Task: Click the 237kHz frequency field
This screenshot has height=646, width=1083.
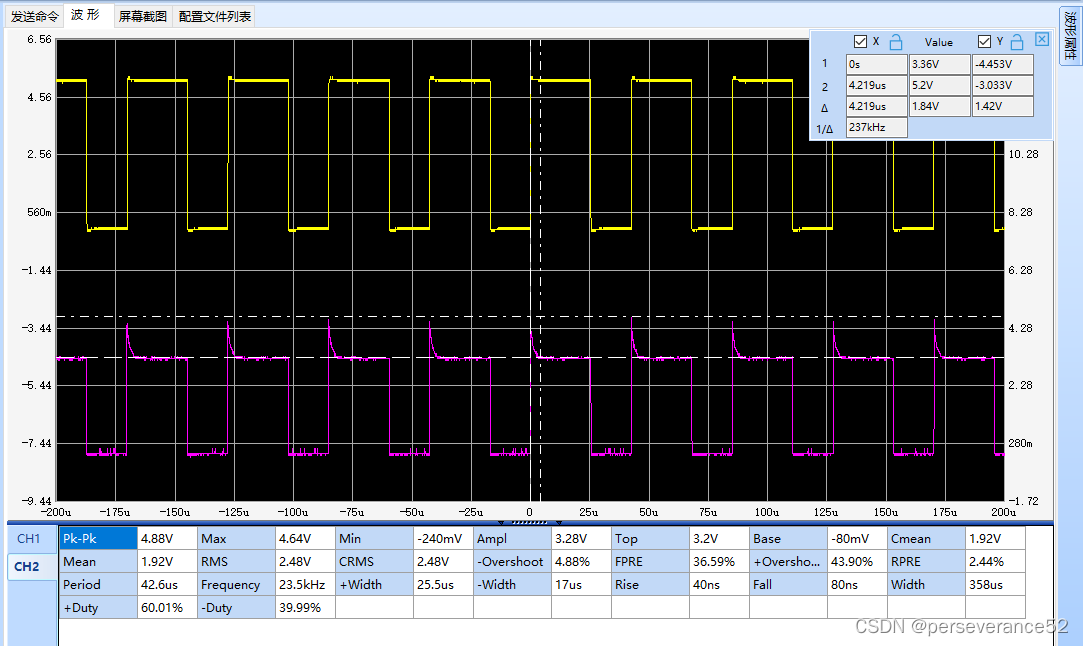Action: [x=876, y=127]
